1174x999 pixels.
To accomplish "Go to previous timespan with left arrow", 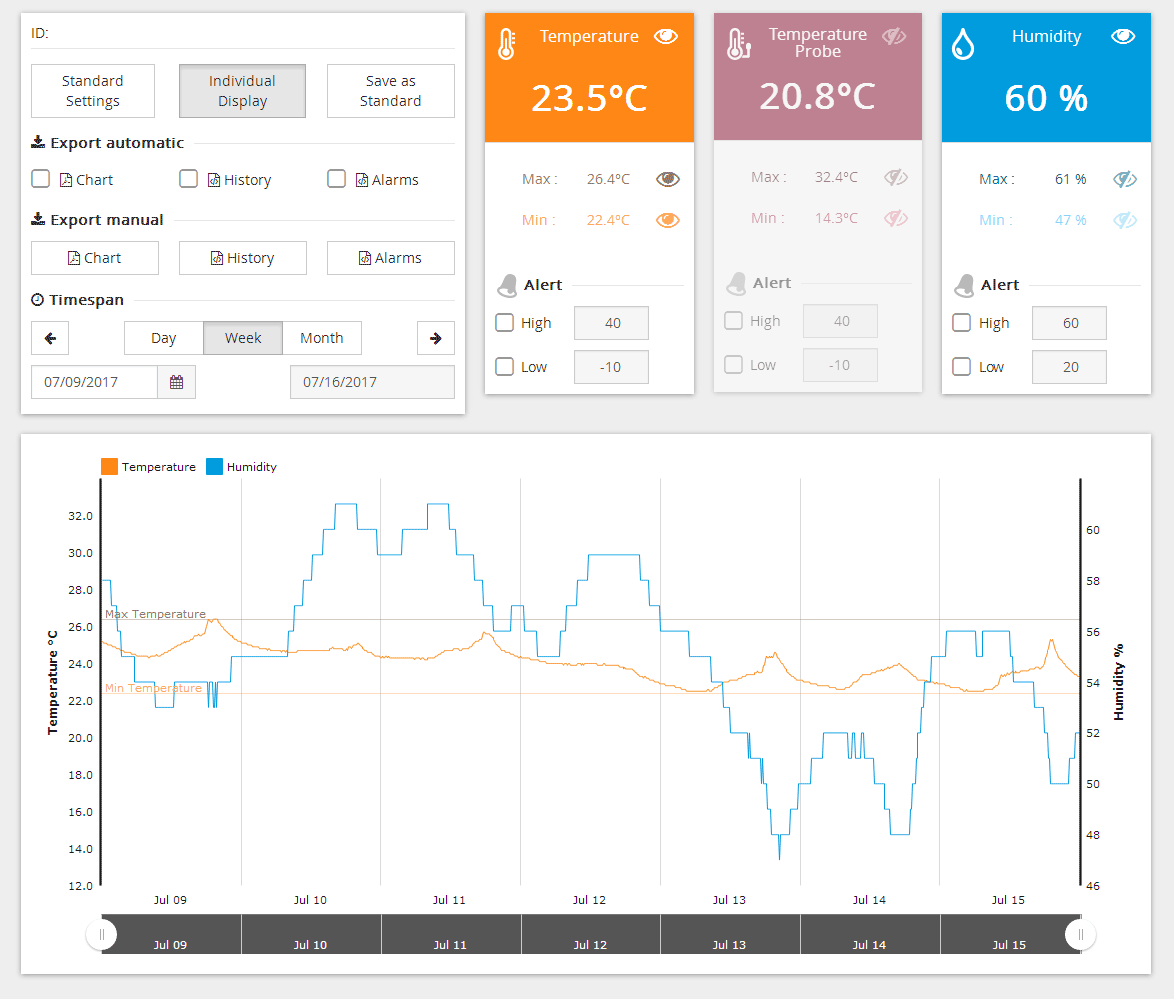I will pos(50,338).
